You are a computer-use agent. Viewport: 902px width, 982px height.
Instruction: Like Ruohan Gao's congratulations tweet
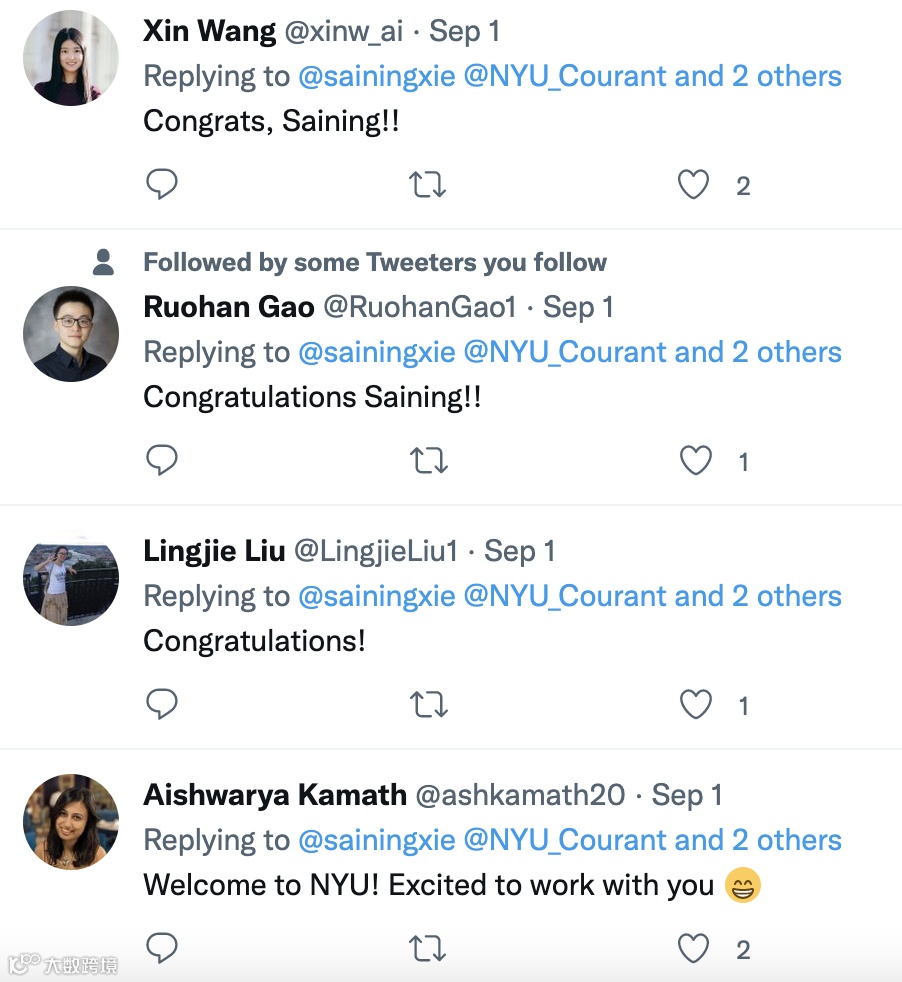[x=695, y=461]
